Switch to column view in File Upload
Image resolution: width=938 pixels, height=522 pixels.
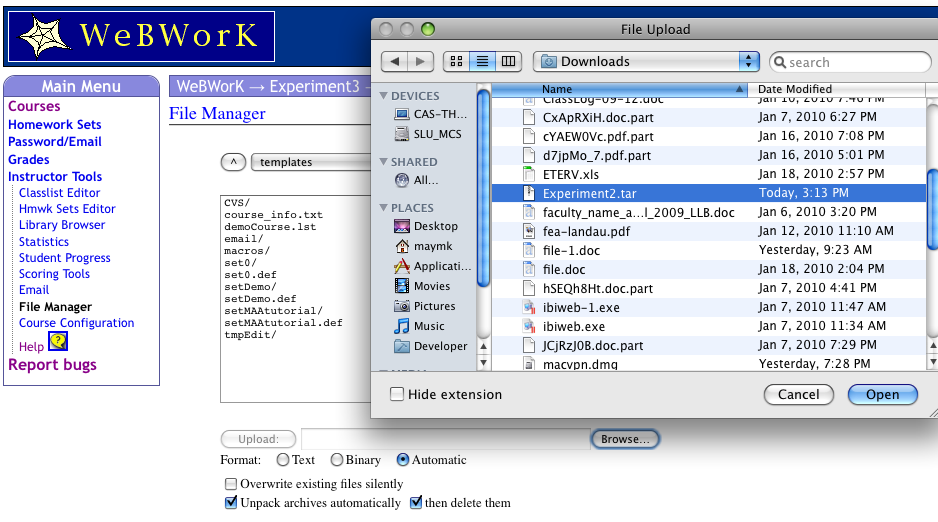[x=508, y=62]
